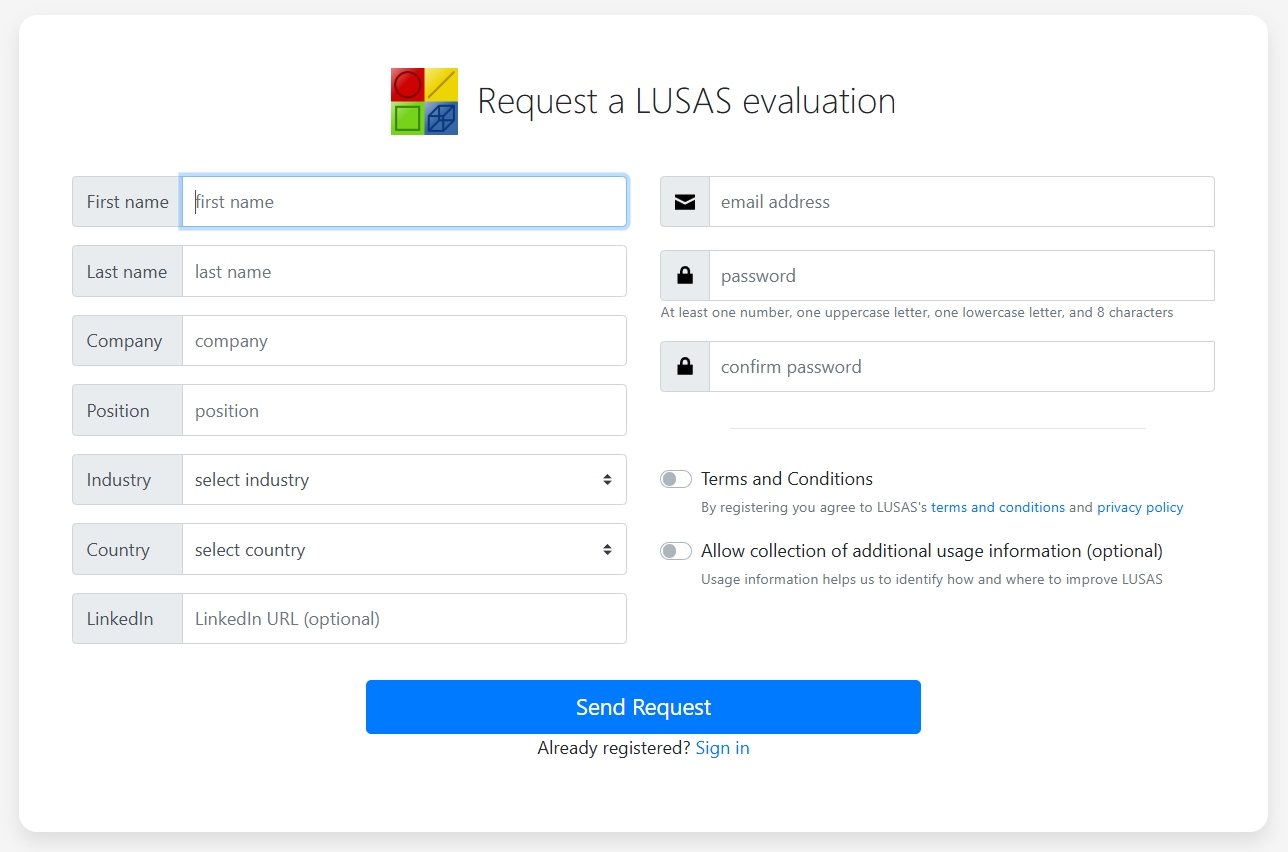Click the 'Terms and Conditions' label text
This screenshot has width=1288, height=852.
pos(787,479)
